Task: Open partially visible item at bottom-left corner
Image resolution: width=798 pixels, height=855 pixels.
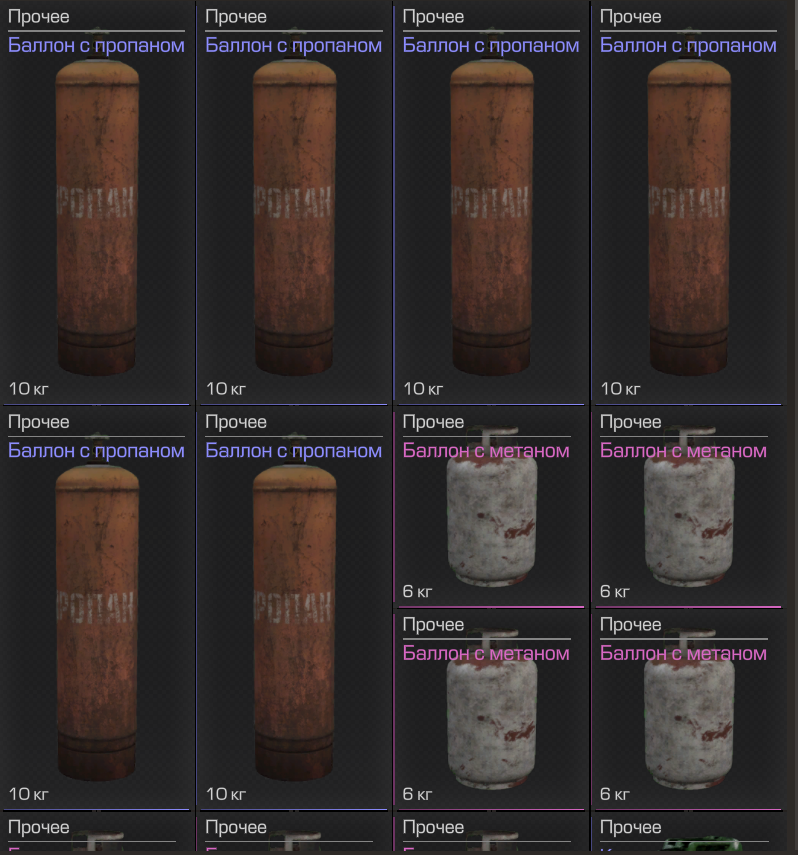Action: coord(97,834)
